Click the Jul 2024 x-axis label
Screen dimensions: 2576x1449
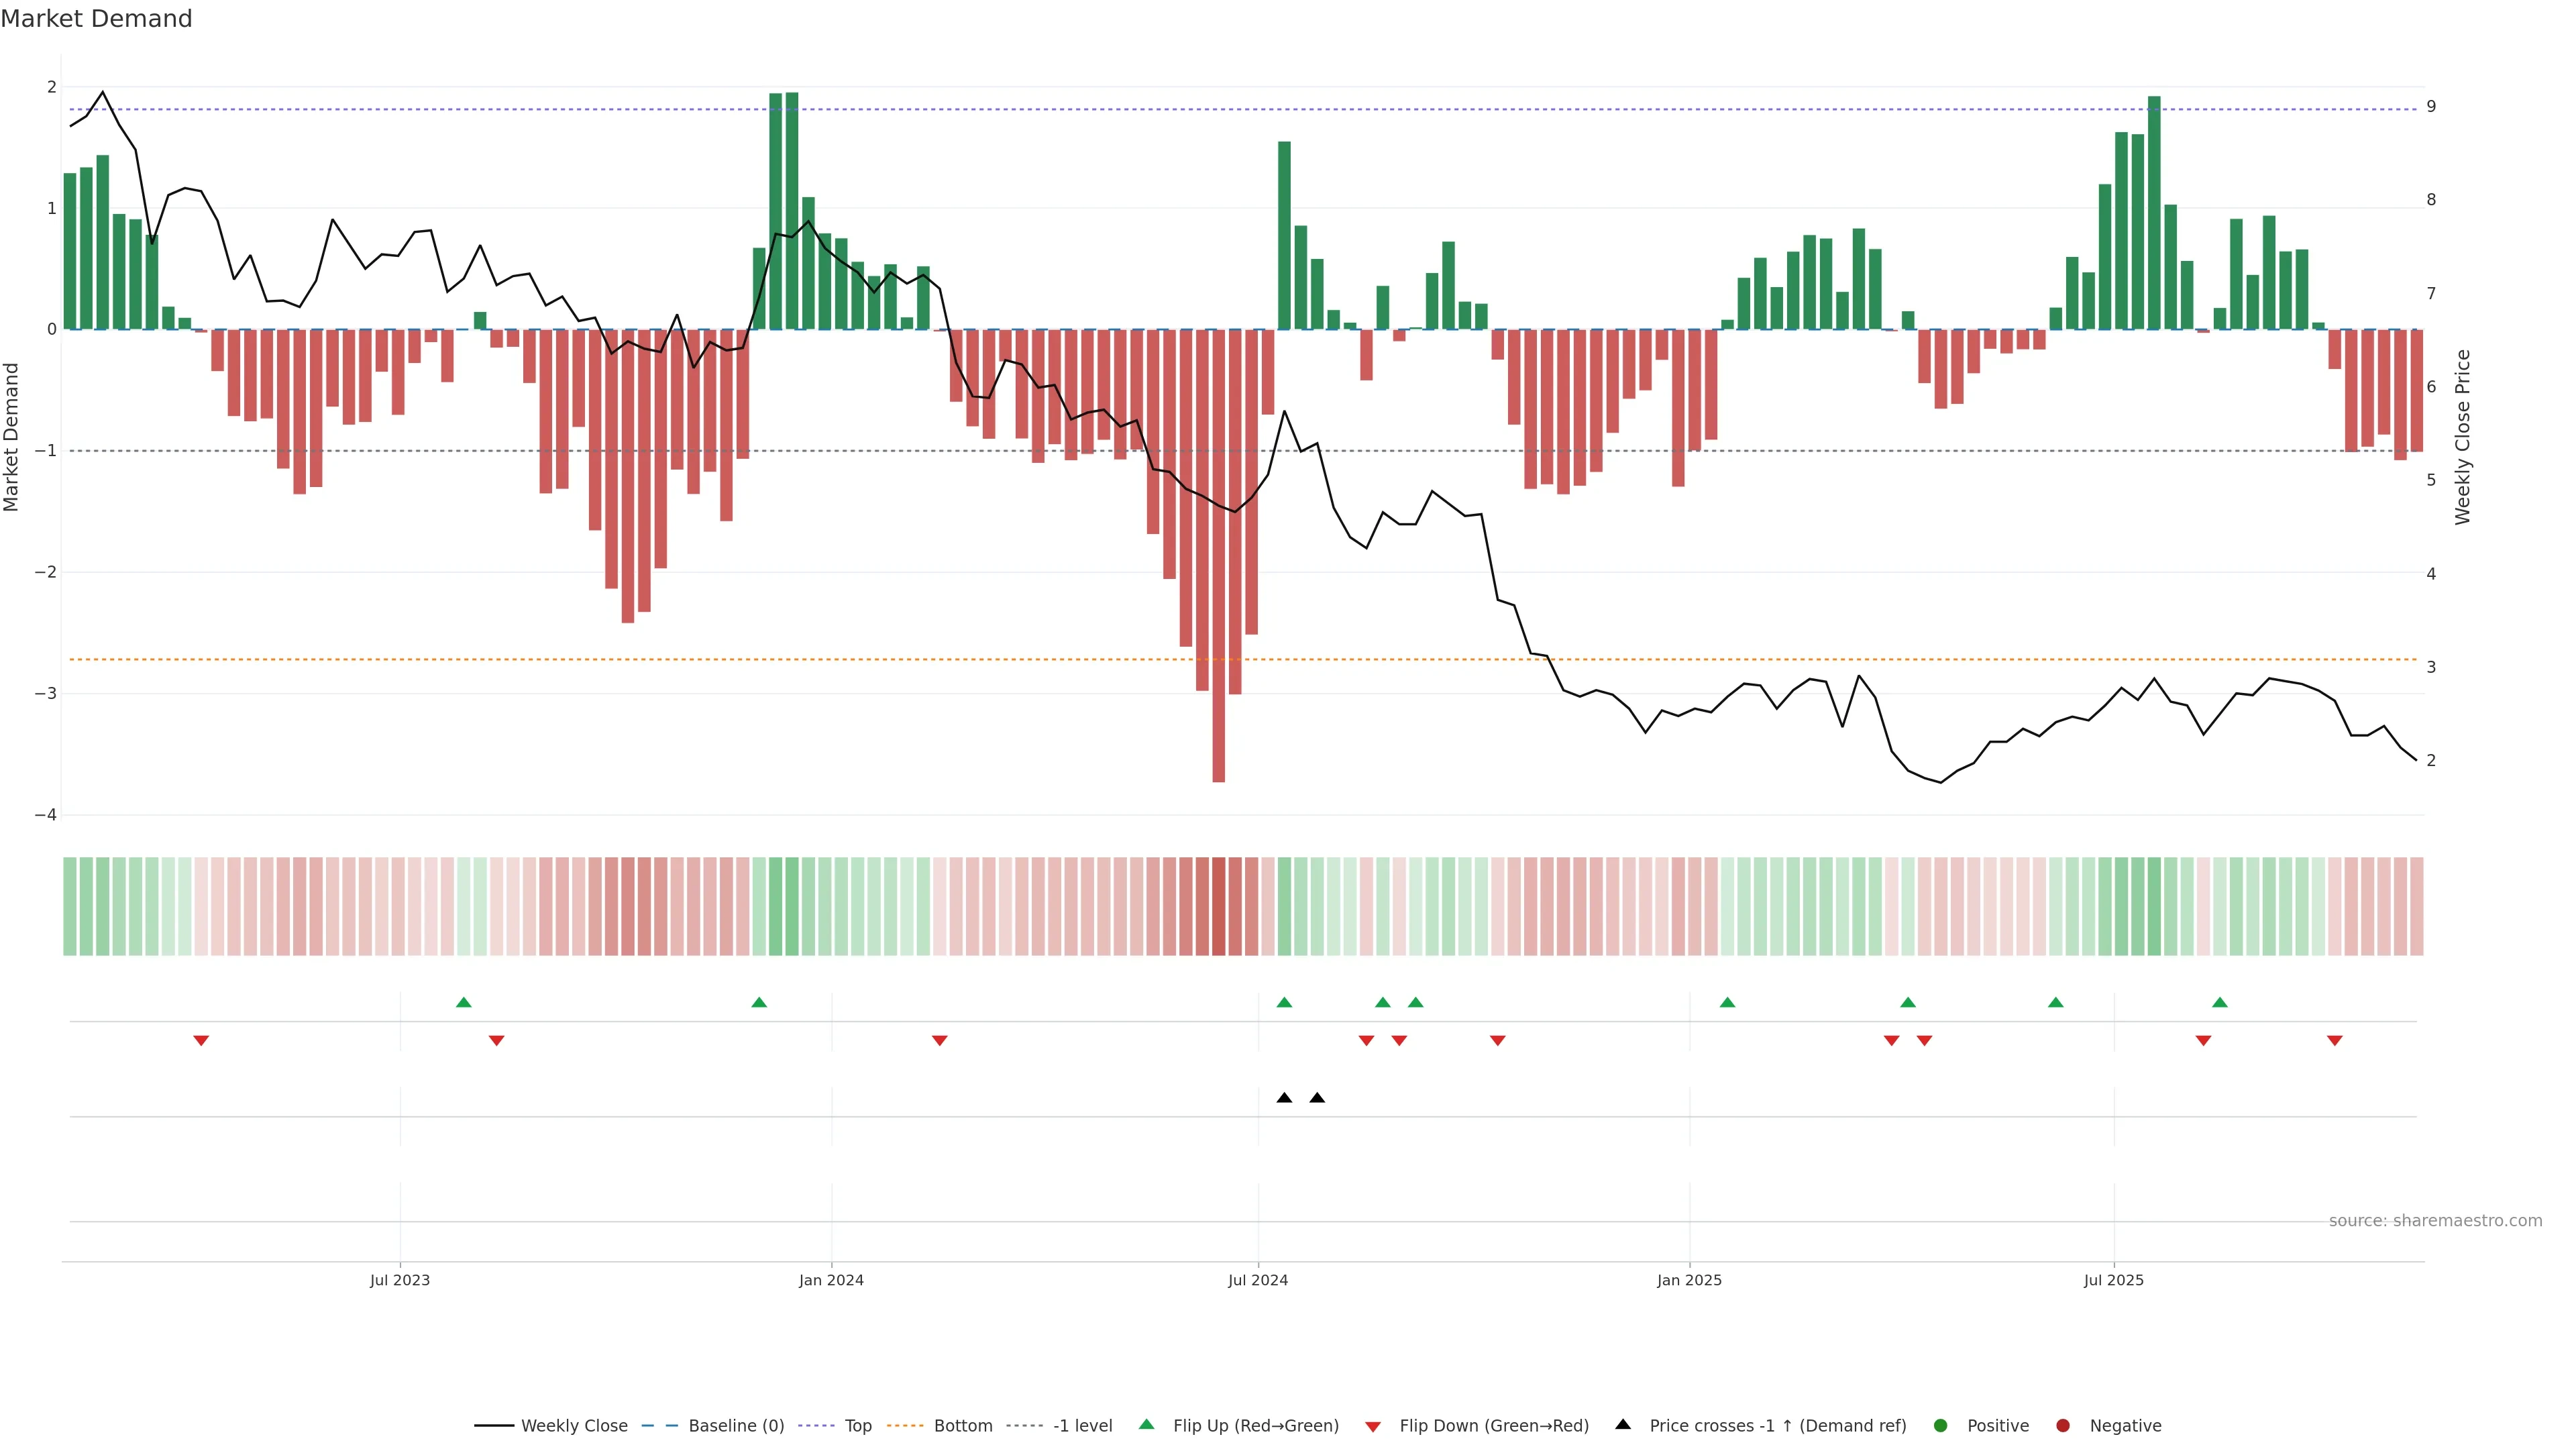[x=1257, y=1280]
